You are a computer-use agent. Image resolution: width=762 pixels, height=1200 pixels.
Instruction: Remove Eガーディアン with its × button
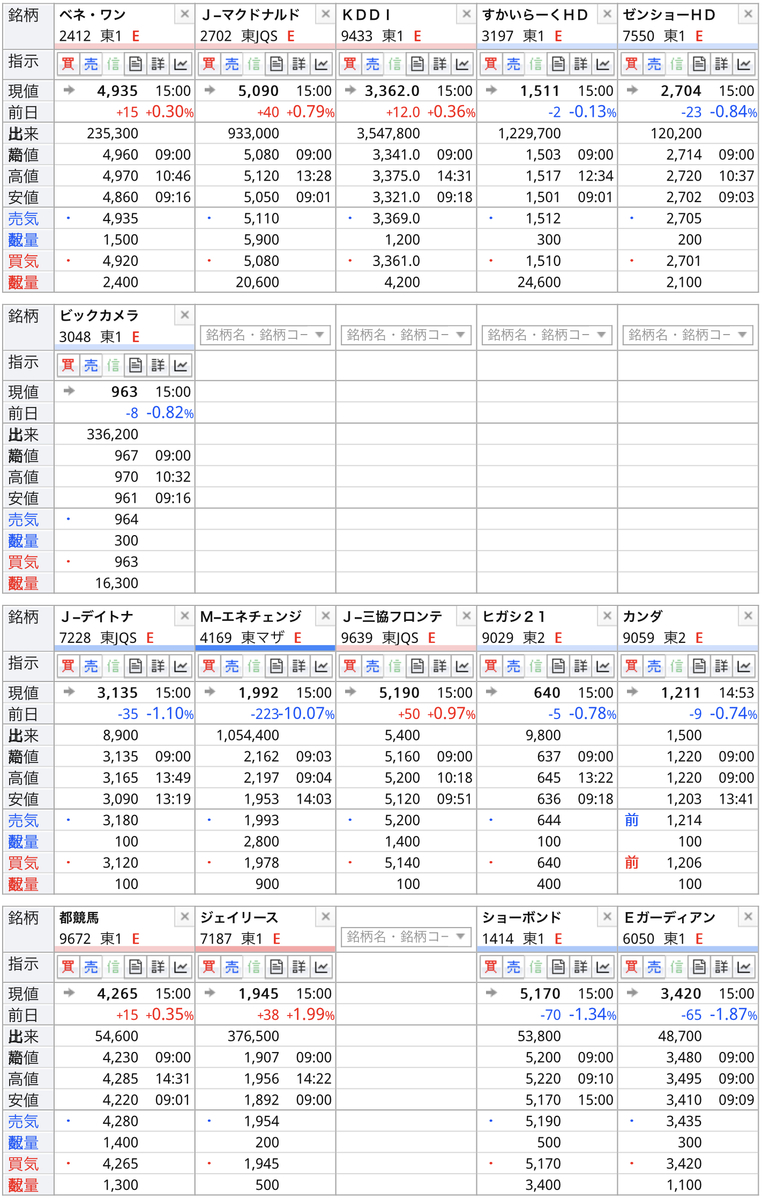[748, 916]
